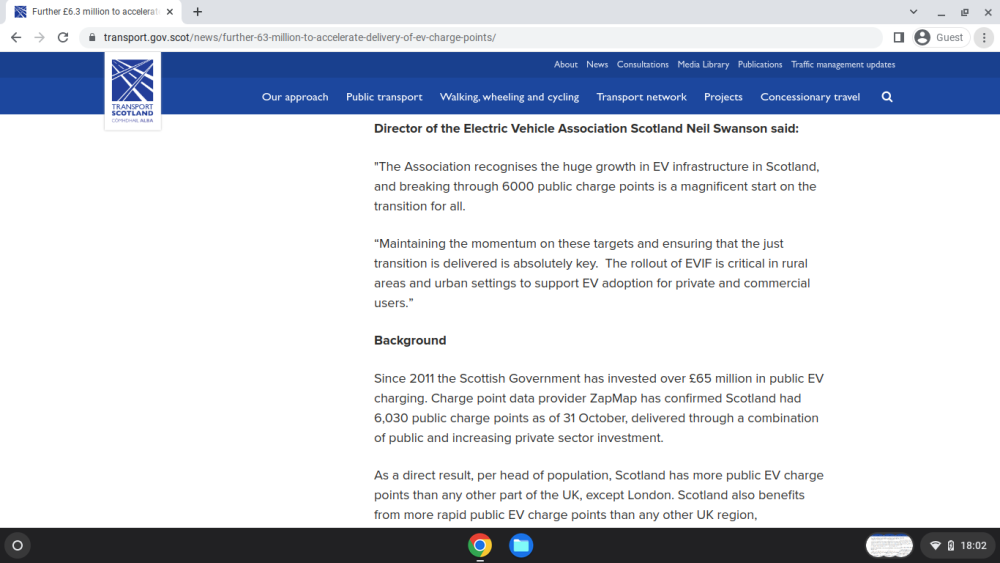This screenshot has width=1000, height=563.
Task: Click the paragraph starting 'Maintaining the momentum'
Action: click(x=592, y=274)
